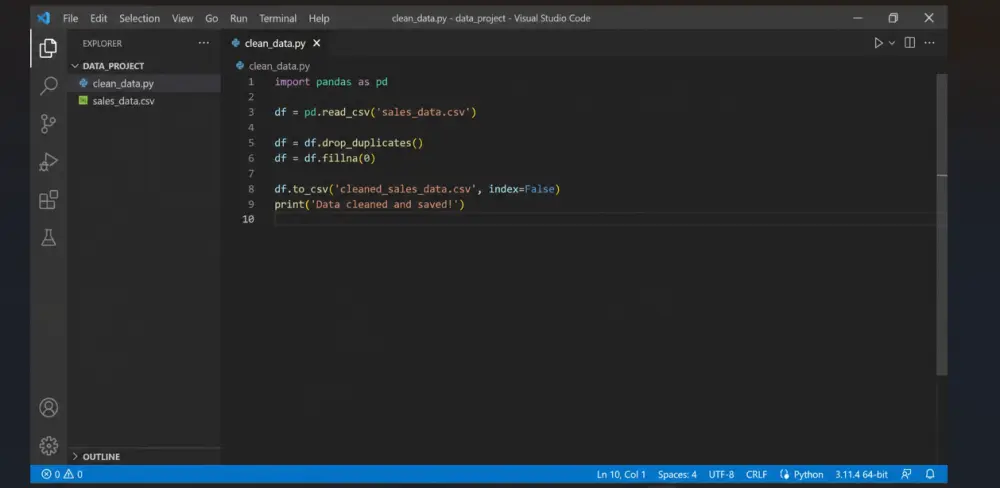Minimize the VS Code window
The image size is (1000, 488).
[x=858, y=18]
